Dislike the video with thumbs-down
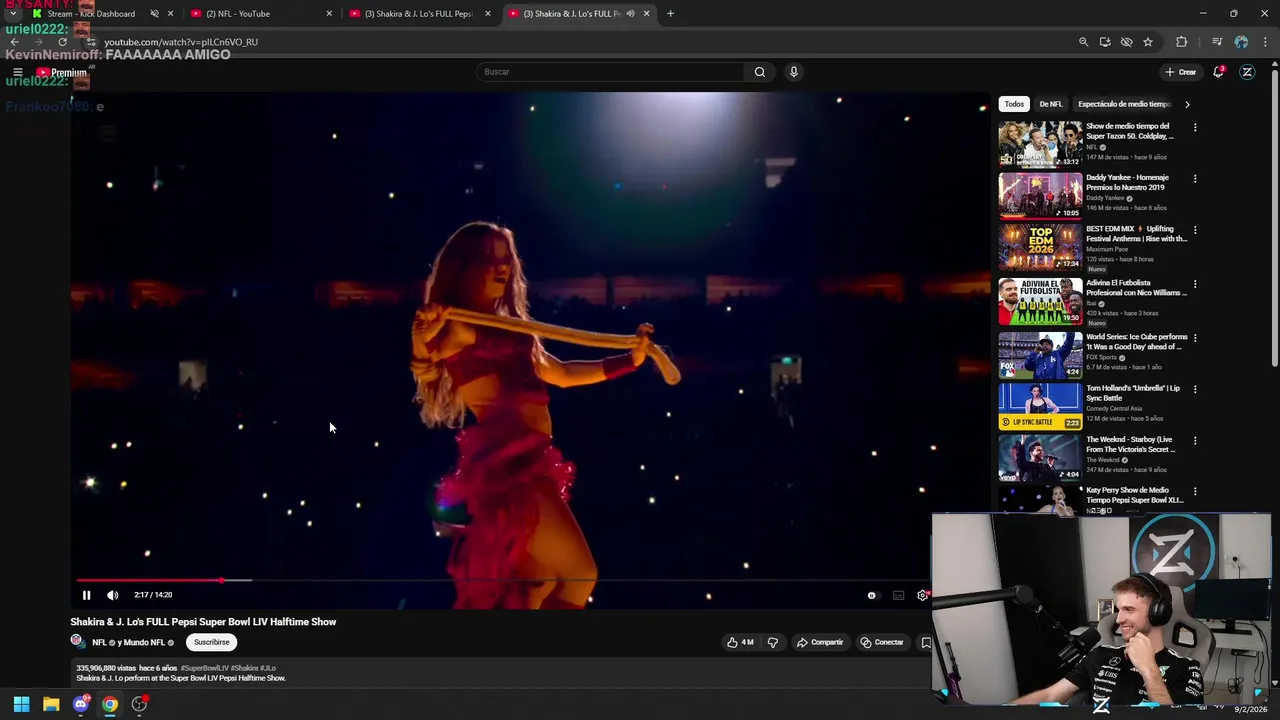This screenshot has width=1280, height=720. (772, 642)
